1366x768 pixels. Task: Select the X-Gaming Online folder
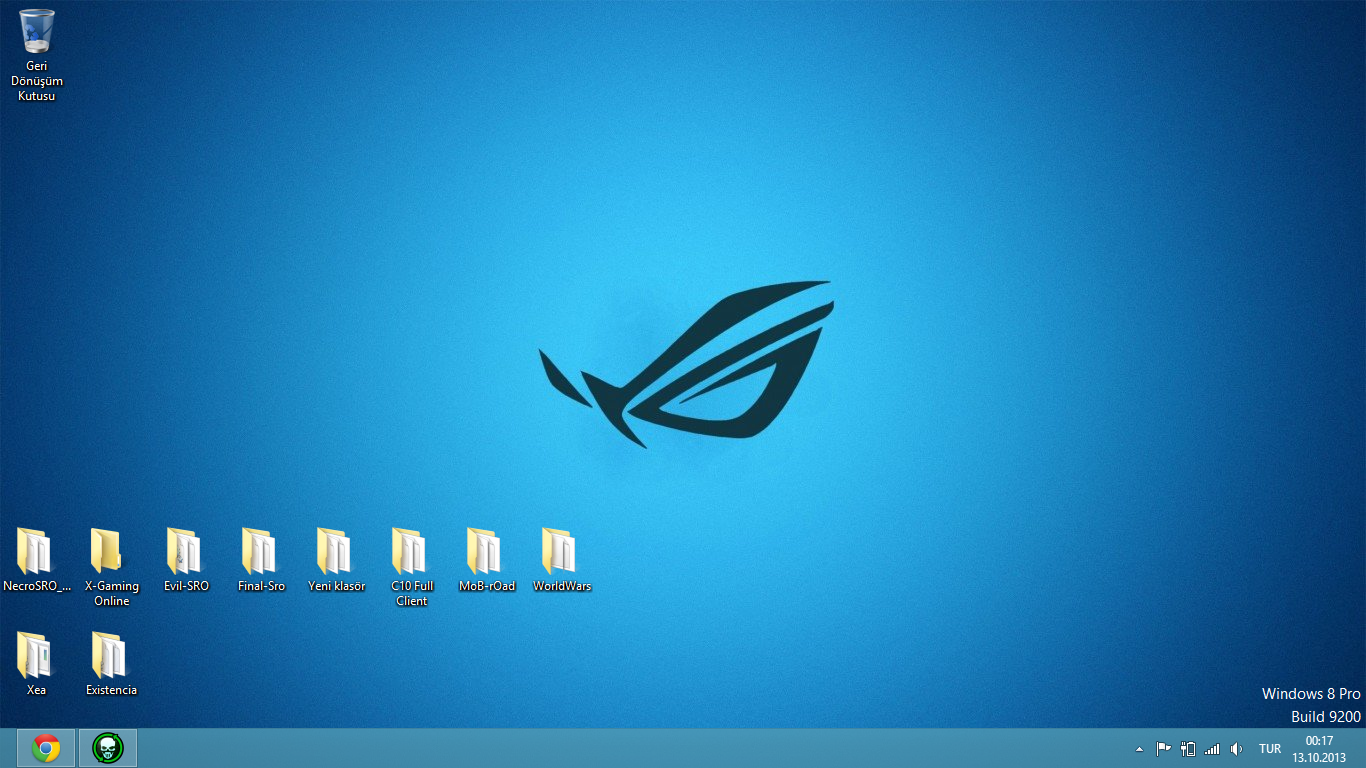[x=111, y=566]
